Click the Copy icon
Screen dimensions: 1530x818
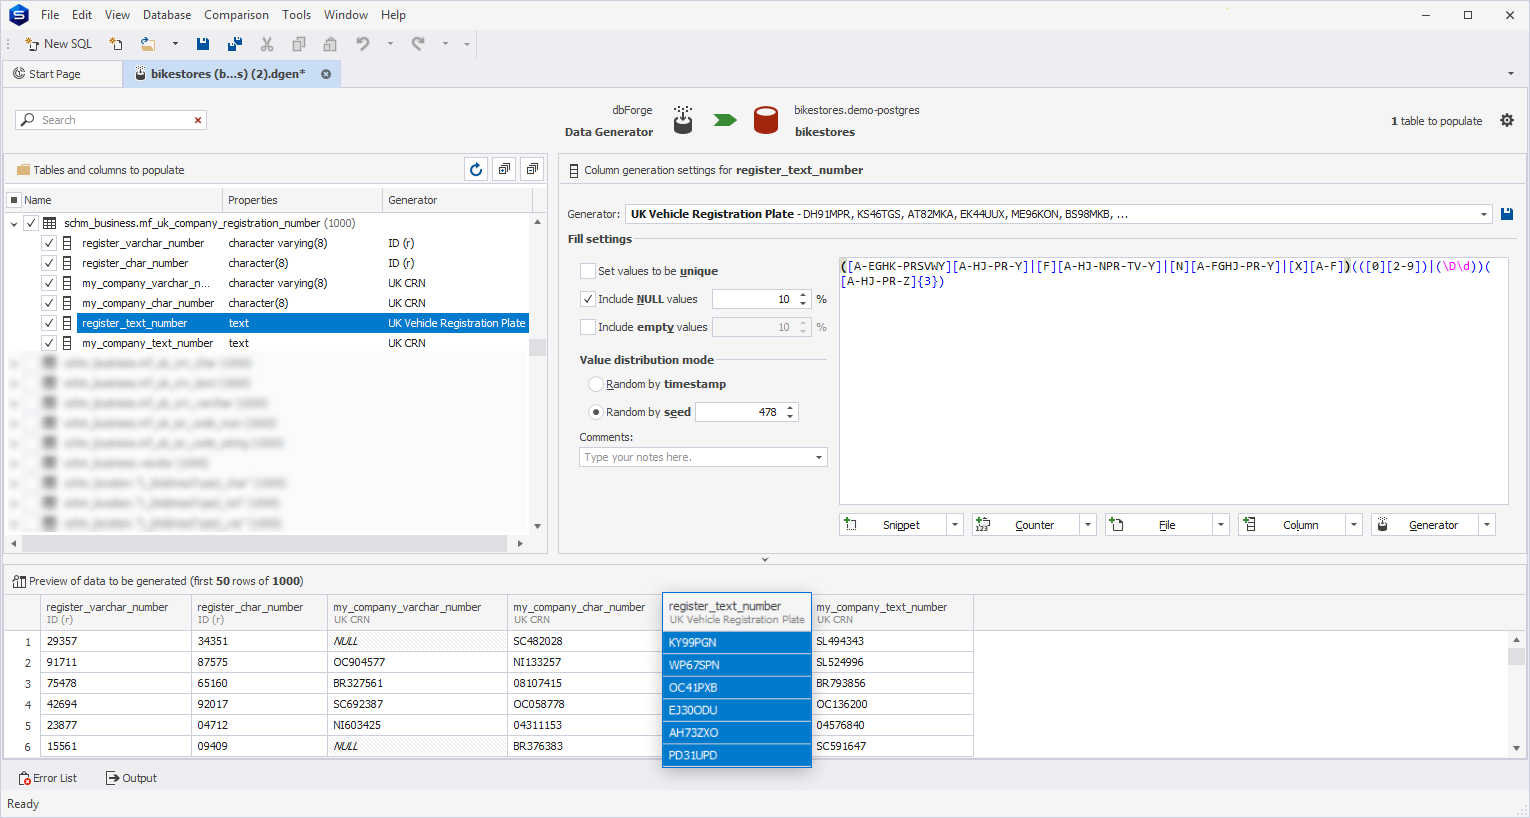[298, 44]
